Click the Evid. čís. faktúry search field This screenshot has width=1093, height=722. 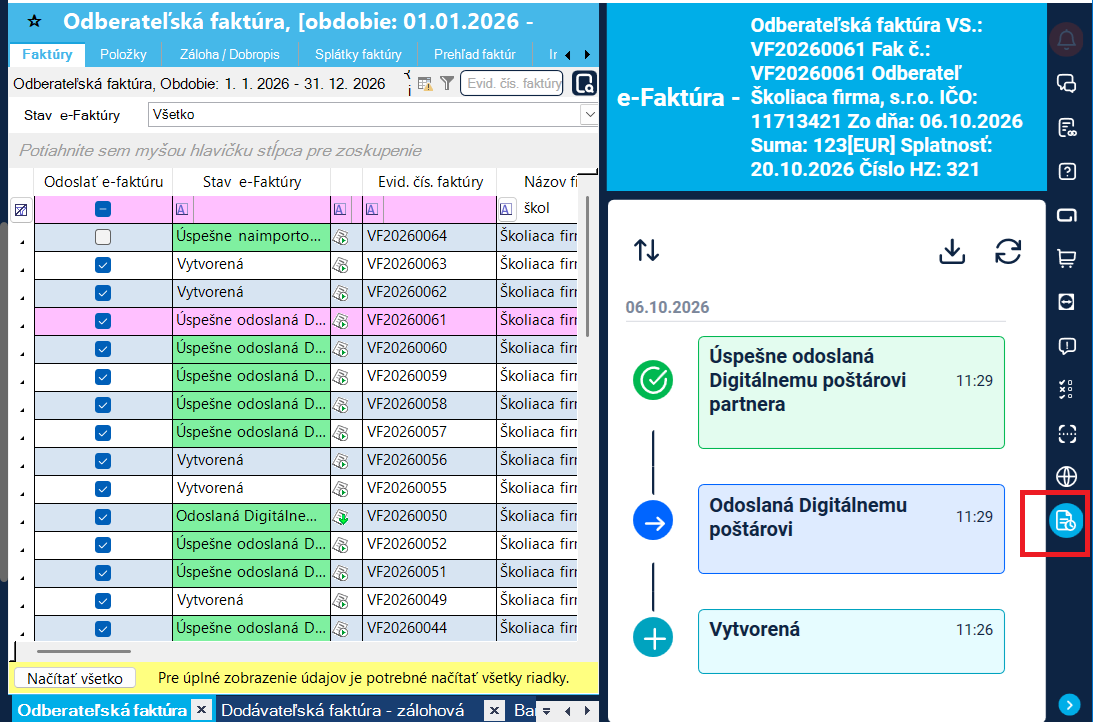point(512,84)
